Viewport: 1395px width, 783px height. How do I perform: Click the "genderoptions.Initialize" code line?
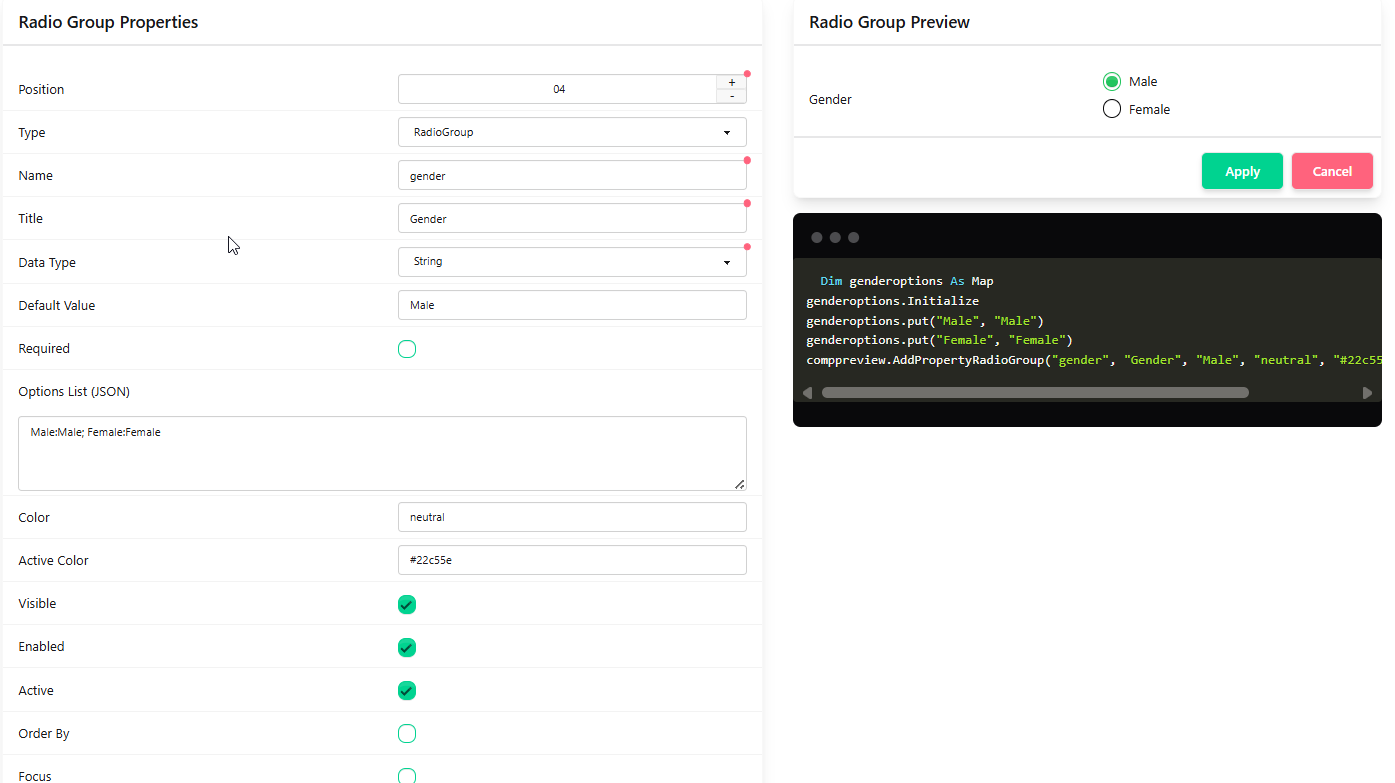pos(892,301)
